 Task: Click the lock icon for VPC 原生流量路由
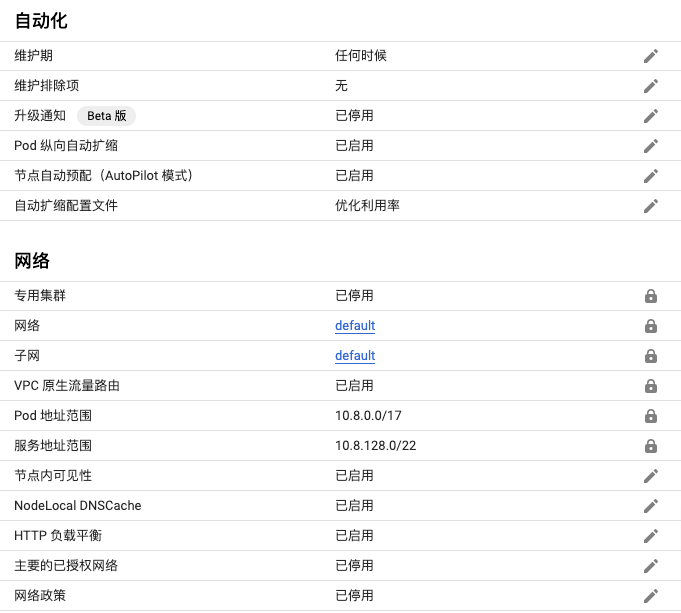click(651, 386)
